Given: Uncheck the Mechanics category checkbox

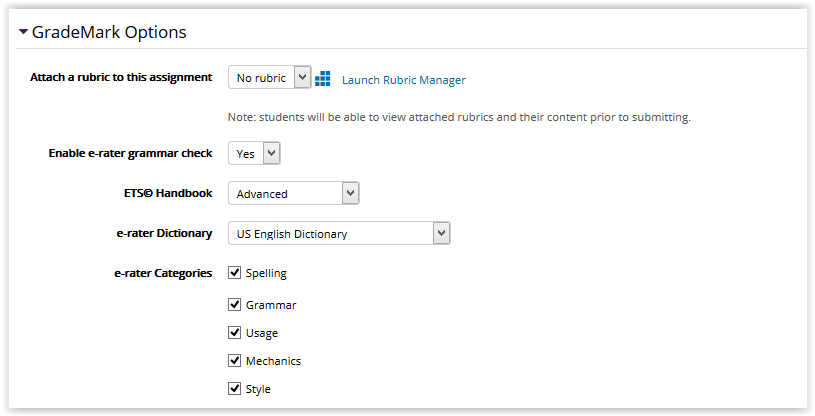Looking at the screenshot, I should click(234, 360).
